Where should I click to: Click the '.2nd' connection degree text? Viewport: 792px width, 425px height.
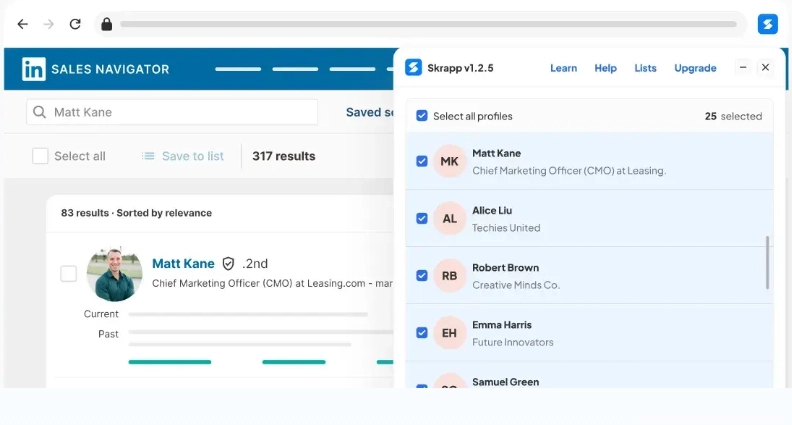255,263
